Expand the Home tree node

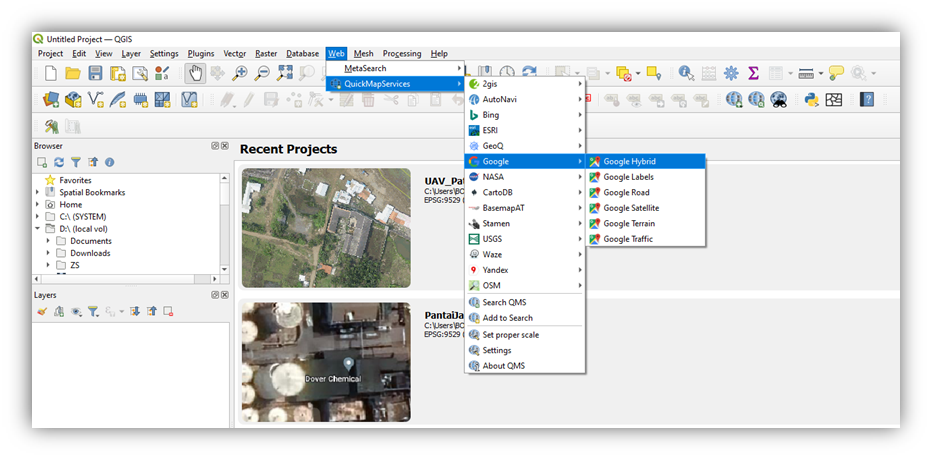coord(38,204)
